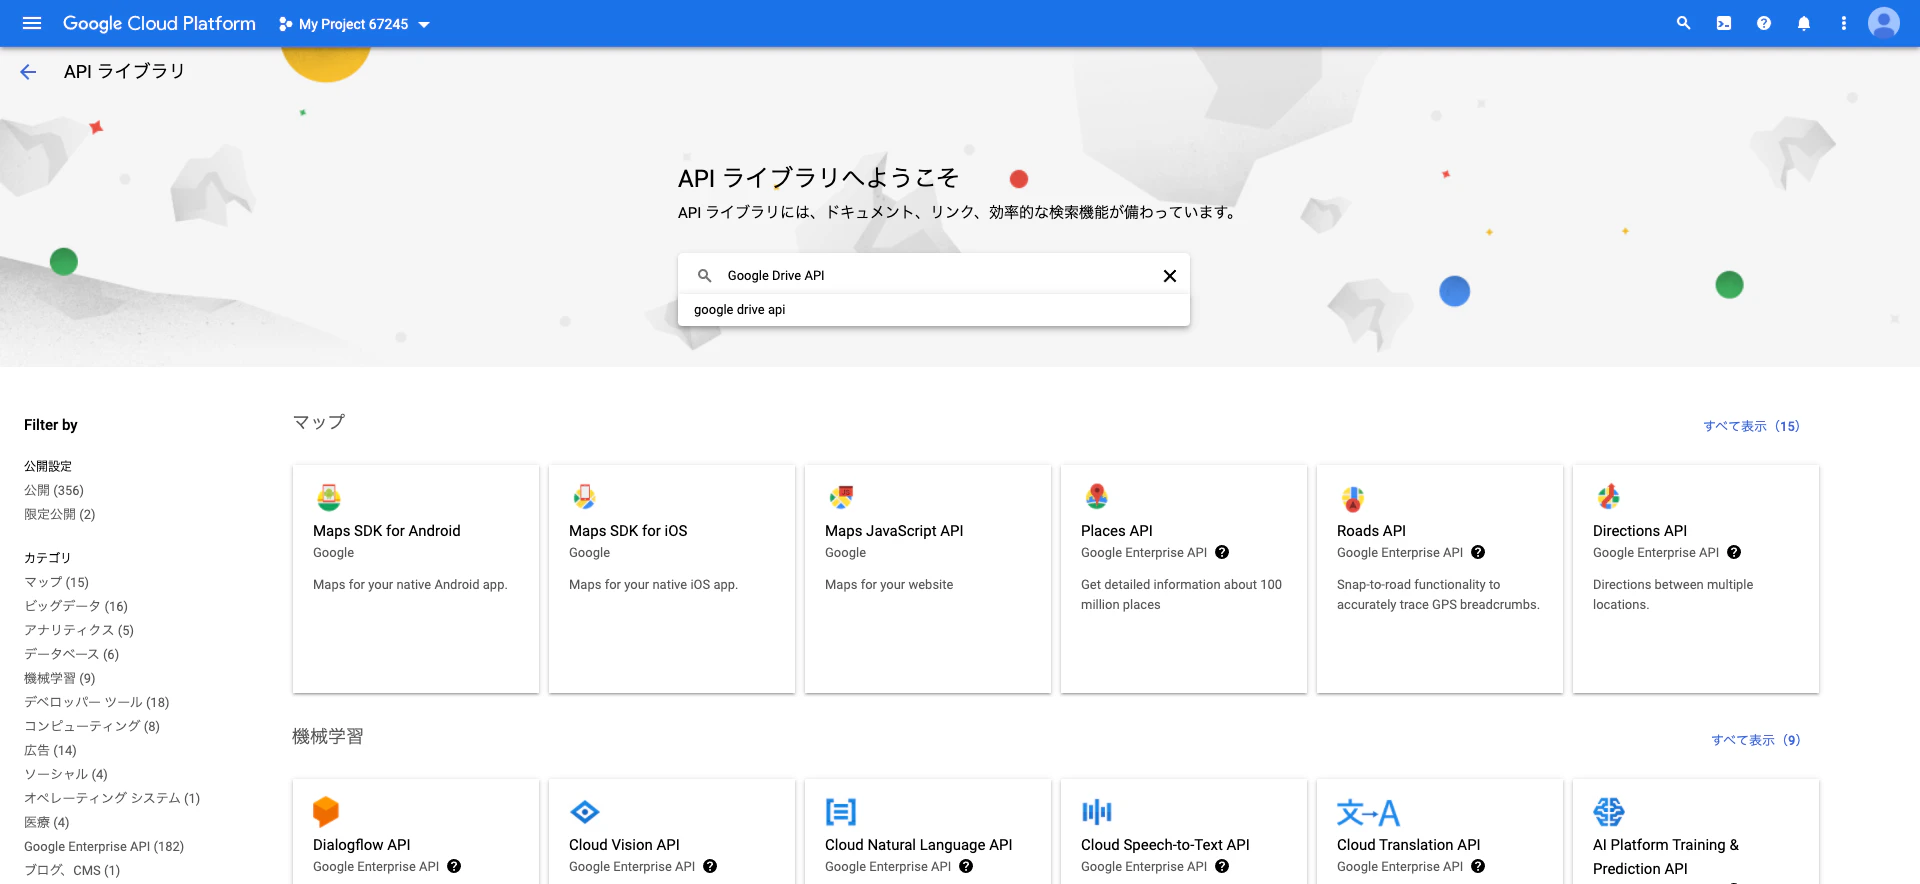Click help icon on Dialogflow API card

click(454, 867)
